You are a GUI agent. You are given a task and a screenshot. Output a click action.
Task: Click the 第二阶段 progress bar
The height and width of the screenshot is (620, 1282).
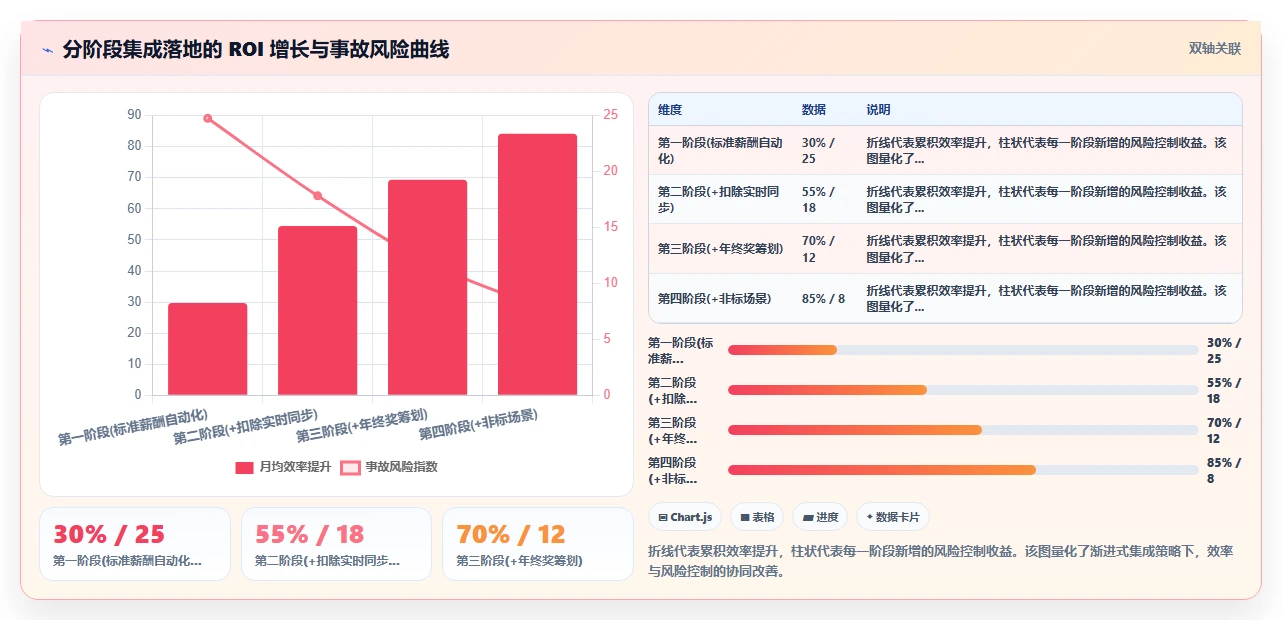pos(963,390)
